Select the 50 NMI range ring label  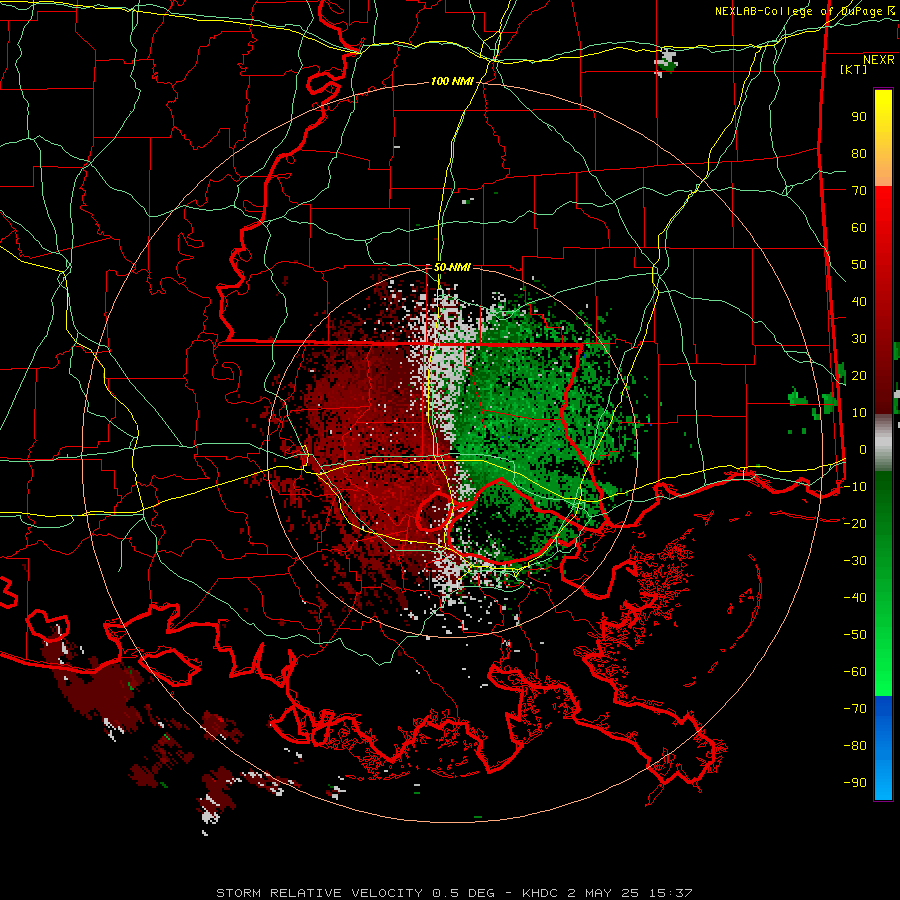click(452, 267)
